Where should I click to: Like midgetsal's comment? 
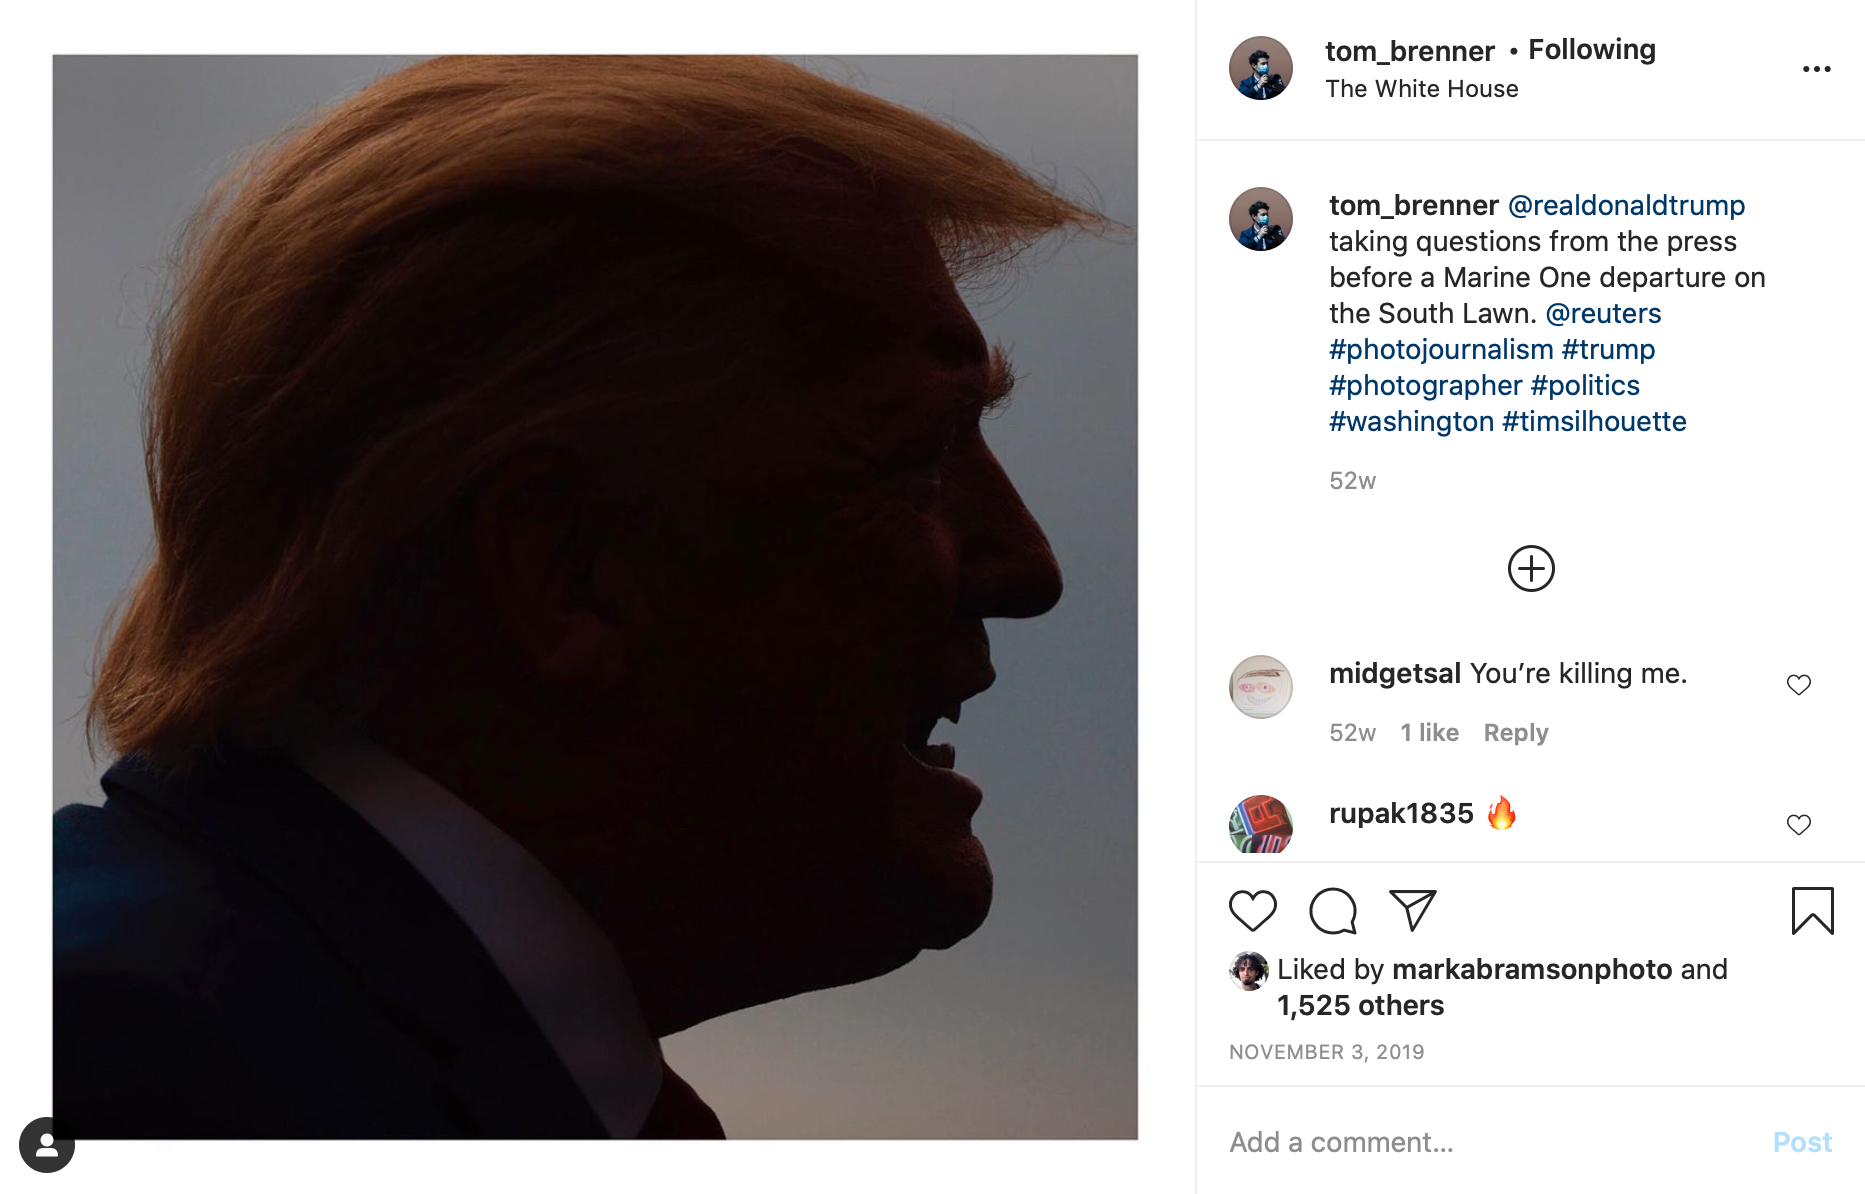(x=1798, y=685)
